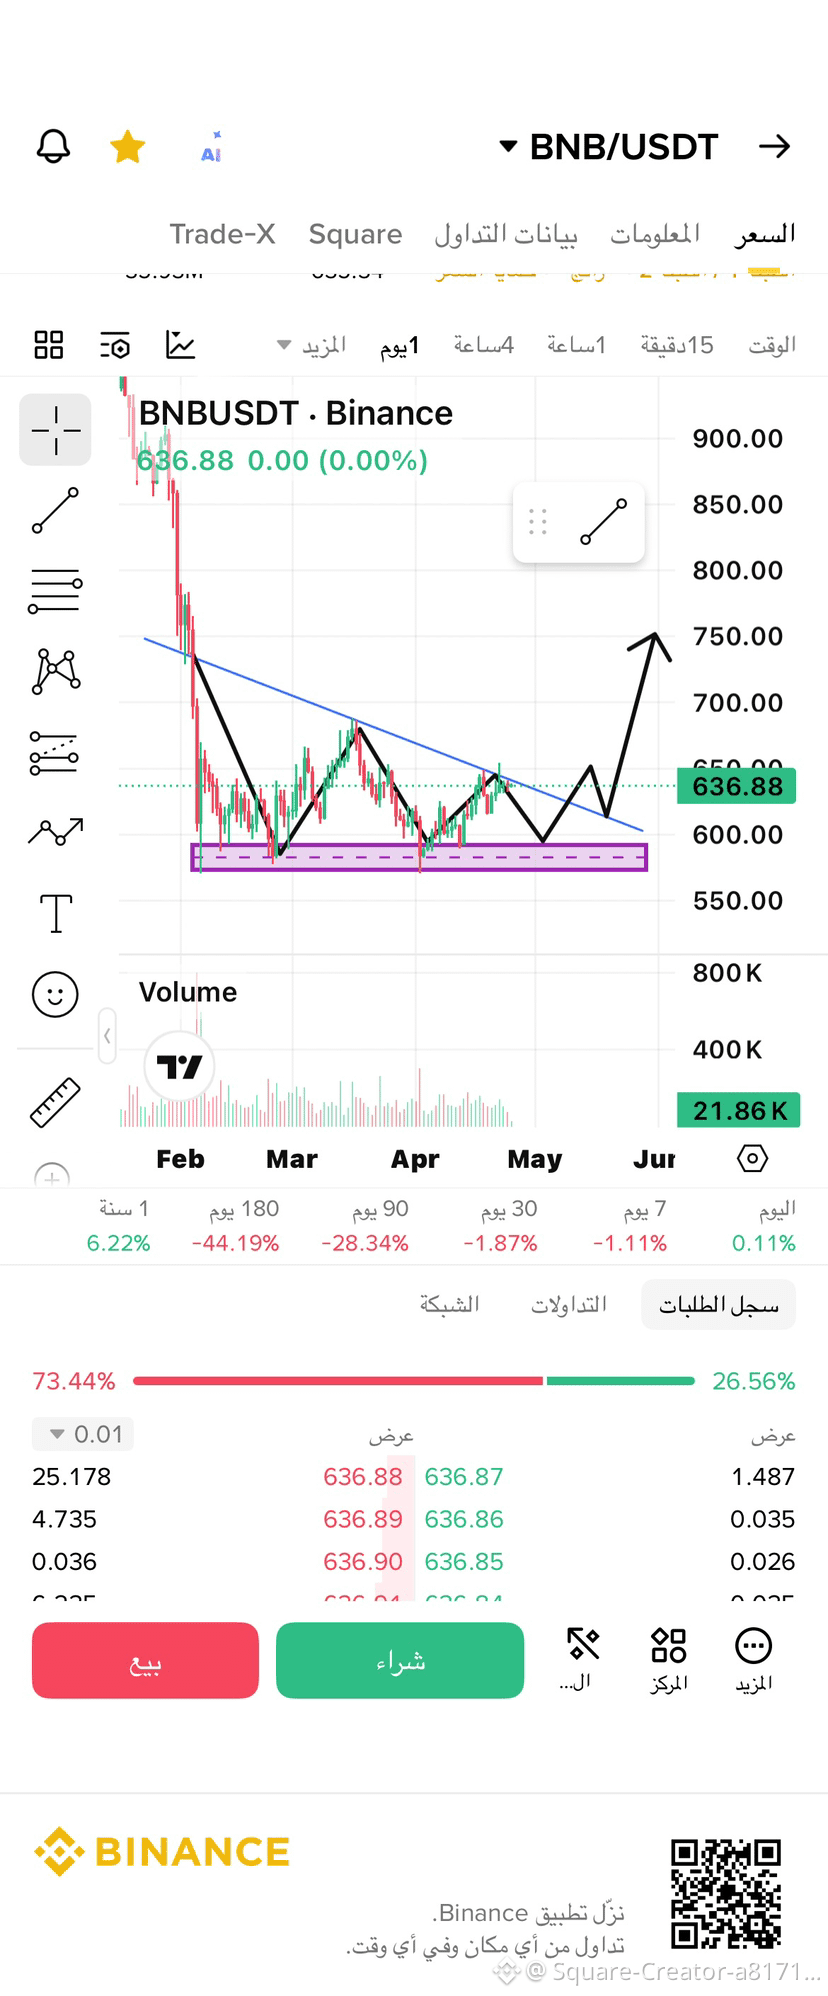Select the 7 يوم performance period
828x1996 pixels.
point(630,1226)
